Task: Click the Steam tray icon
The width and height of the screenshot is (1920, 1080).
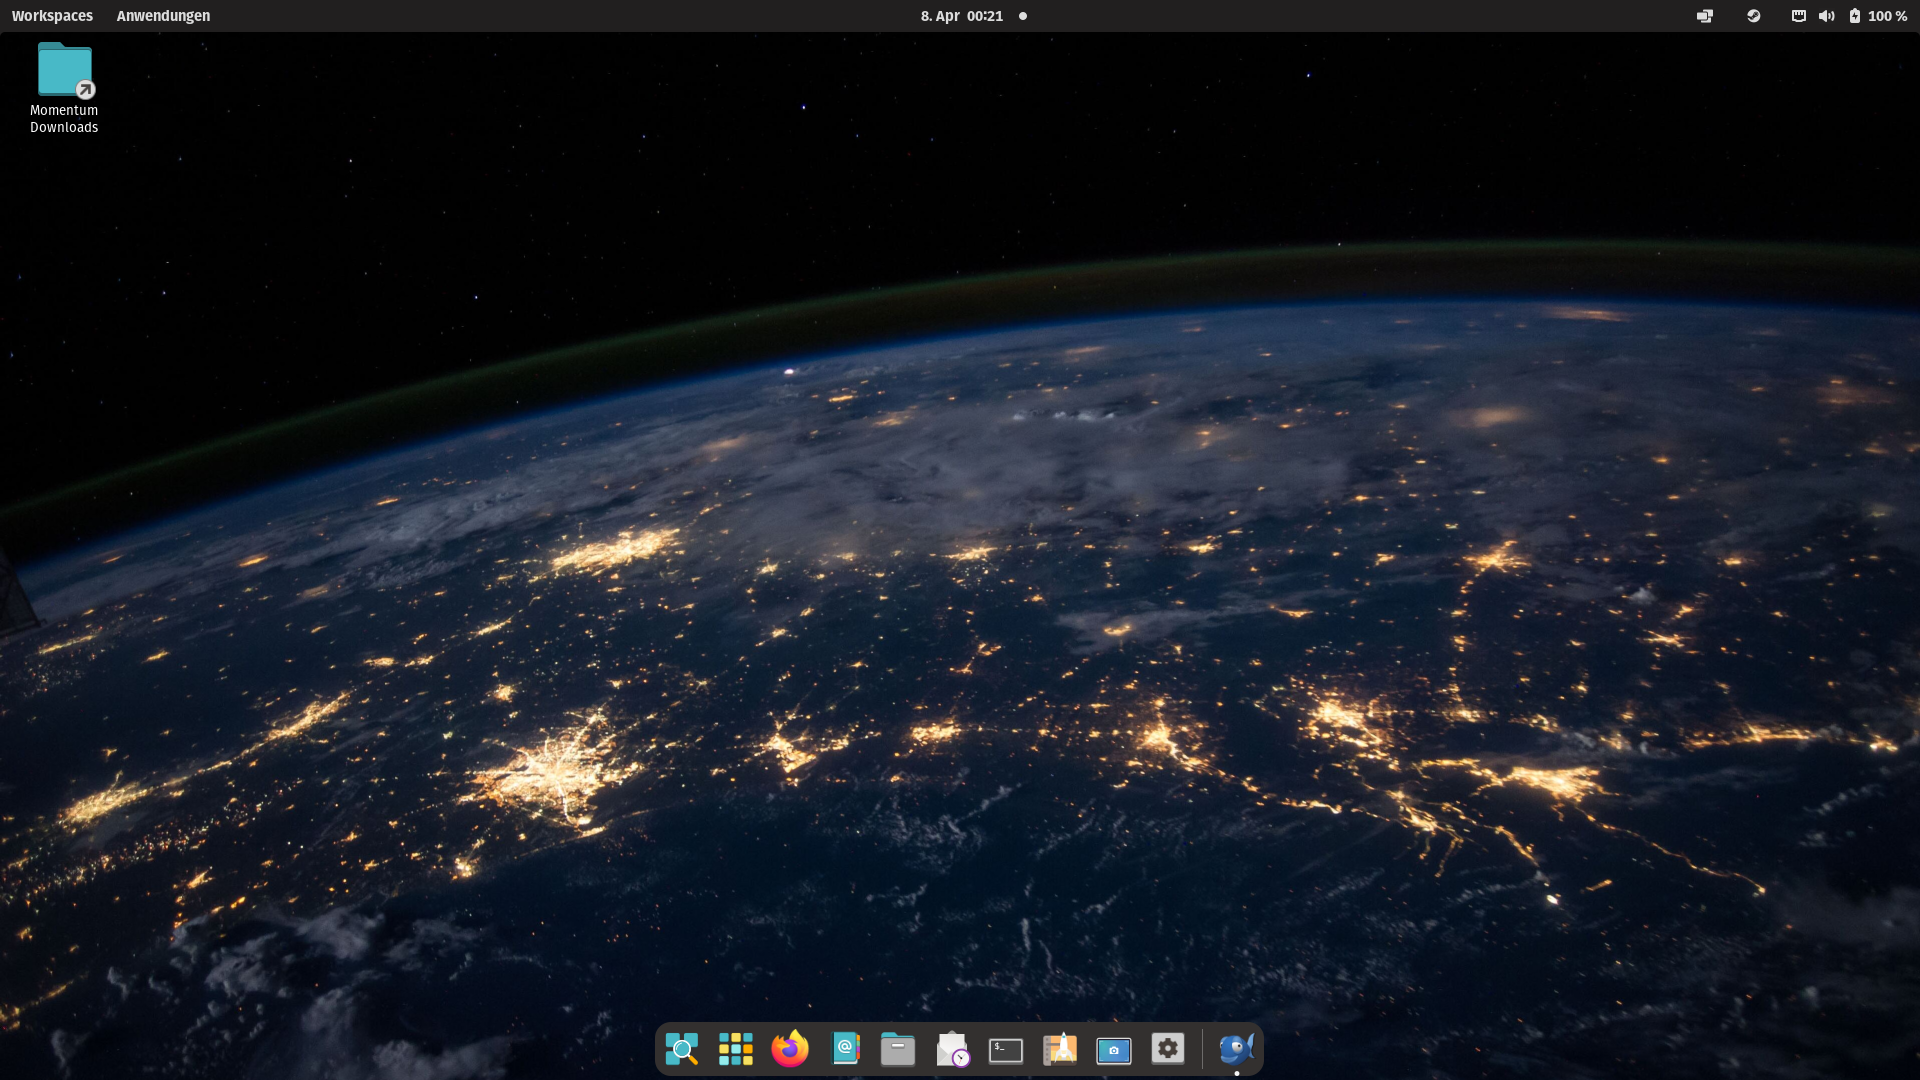Action: 1753,16
